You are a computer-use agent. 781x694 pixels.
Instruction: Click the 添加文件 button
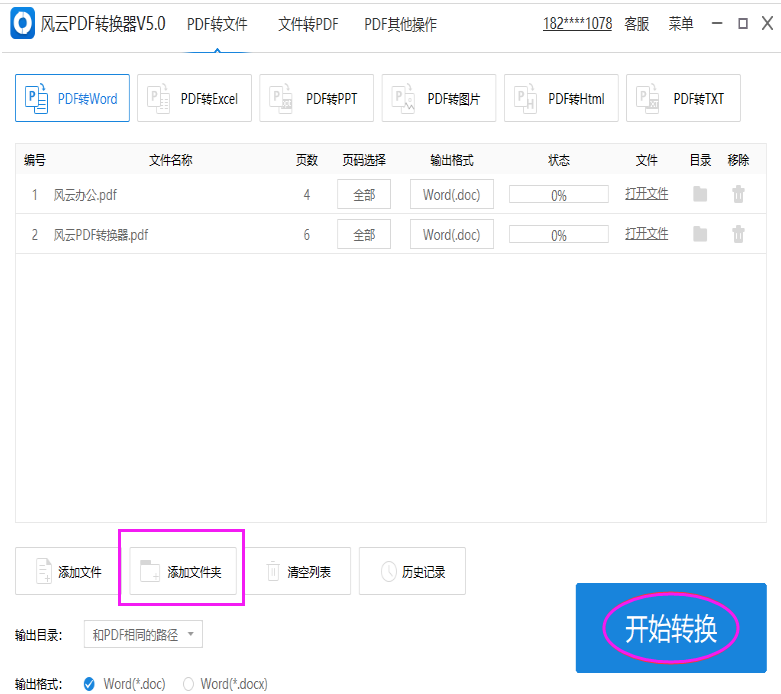67,571
